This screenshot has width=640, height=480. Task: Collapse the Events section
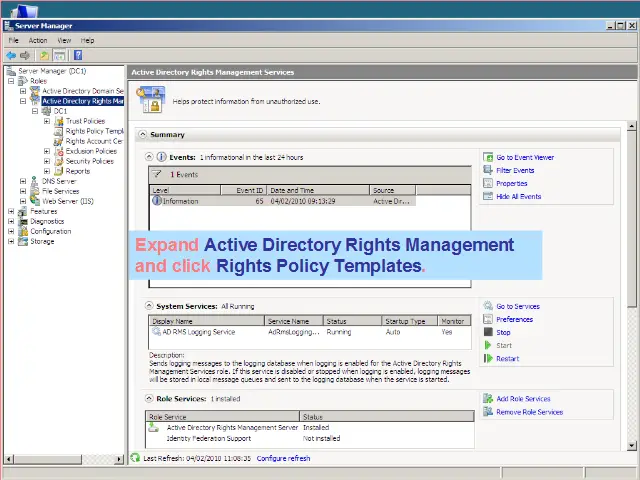(149, 157)
